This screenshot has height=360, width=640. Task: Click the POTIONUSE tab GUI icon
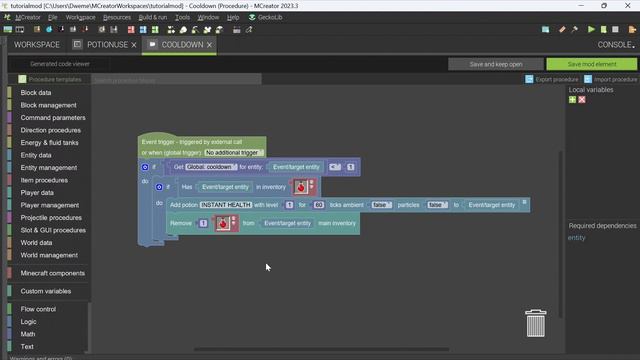point(77,44)
